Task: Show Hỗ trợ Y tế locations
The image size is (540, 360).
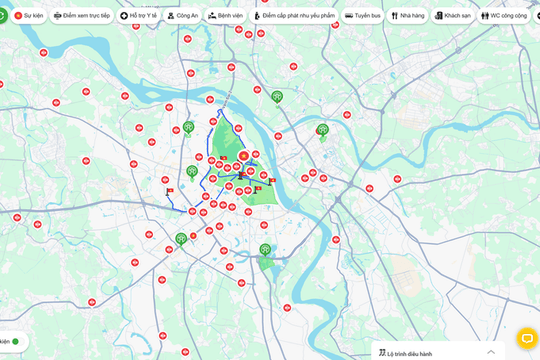Action: point(138,16)
